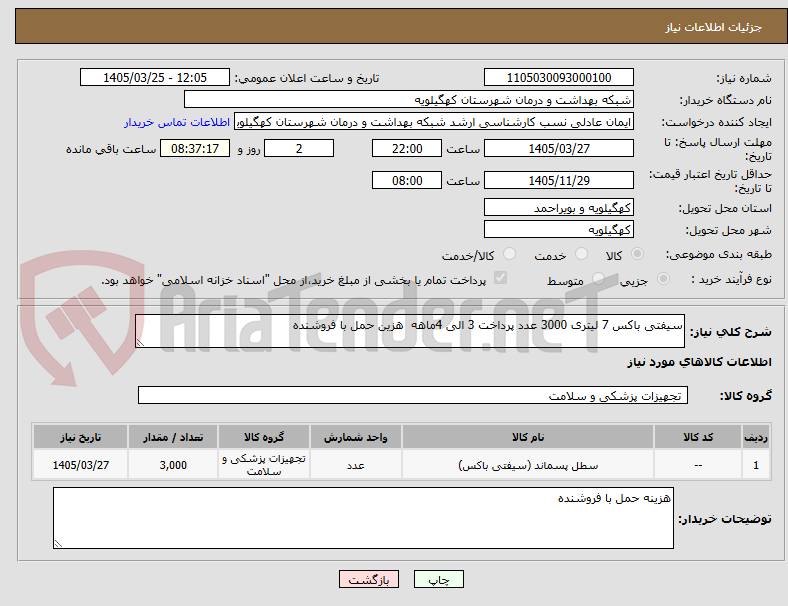Click the تعداد / مقدار column header
Image resolution: width=788 pixels, height=606 pixels.
173,437
